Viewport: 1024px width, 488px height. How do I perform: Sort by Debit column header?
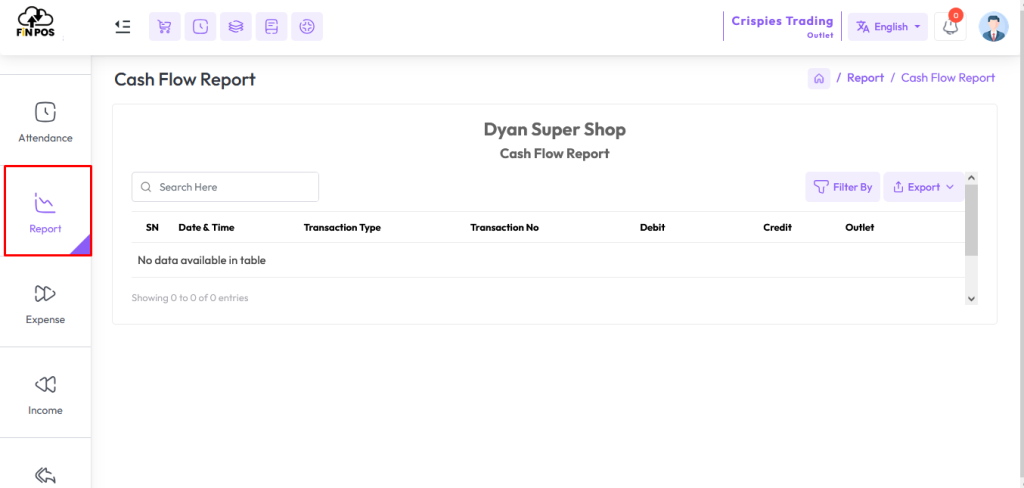pyautogui.click(x=652, y=227)
